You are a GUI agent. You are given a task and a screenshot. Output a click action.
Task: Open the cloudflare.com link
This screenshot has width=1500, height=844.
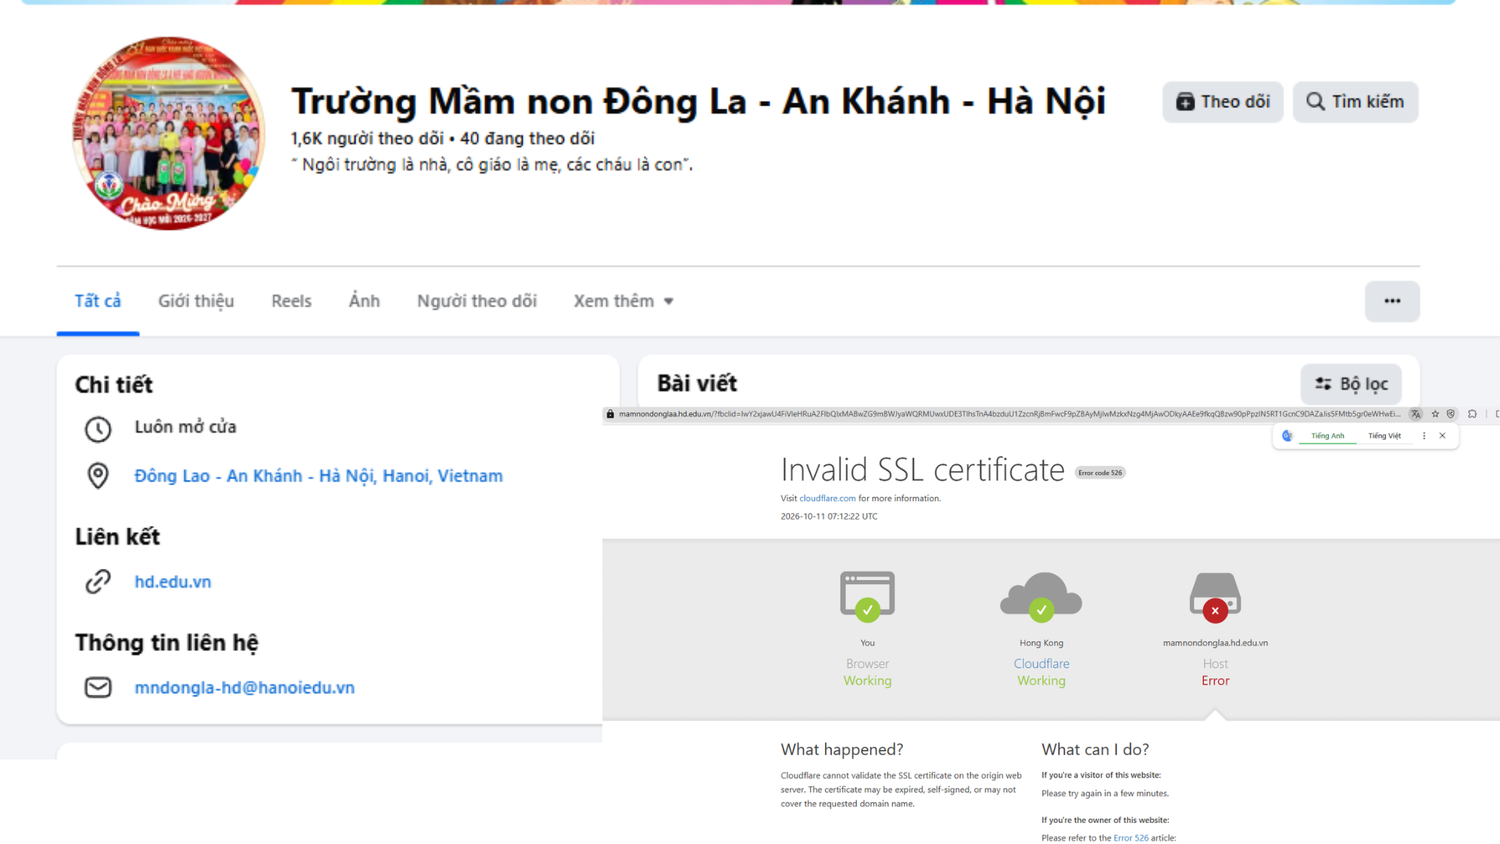(x=827, y=498)
